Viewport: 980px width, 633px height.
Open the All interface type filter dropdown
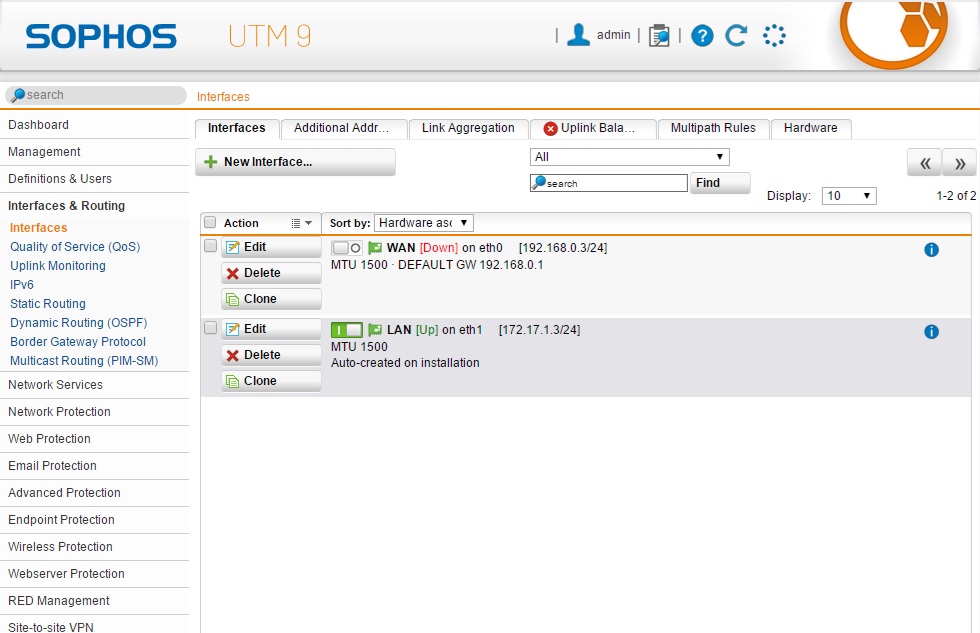(x=629, y=157)
